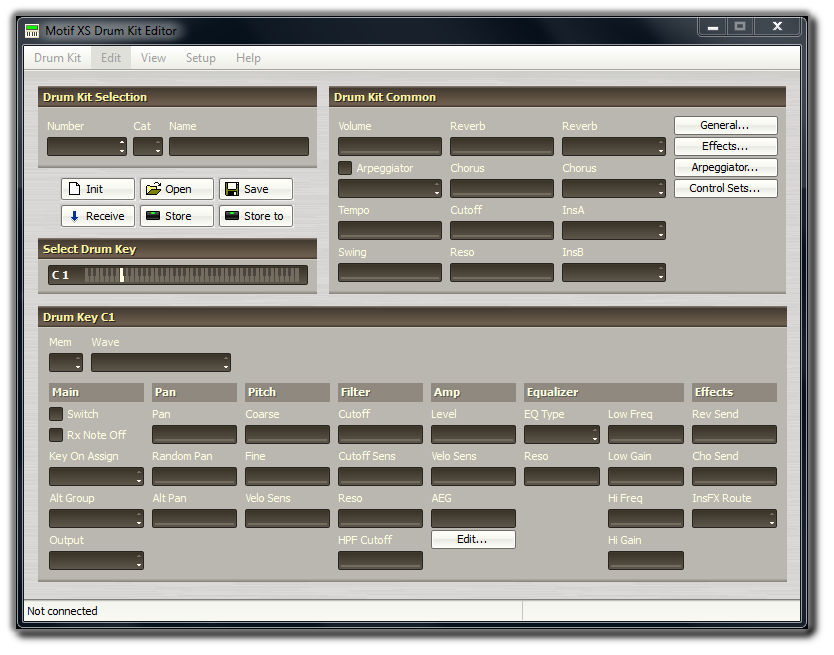Screen dimensions: 834x655
Task: Click the blue down arrow Receive icon
Action: pyautogui.click(x=74, y=216)
